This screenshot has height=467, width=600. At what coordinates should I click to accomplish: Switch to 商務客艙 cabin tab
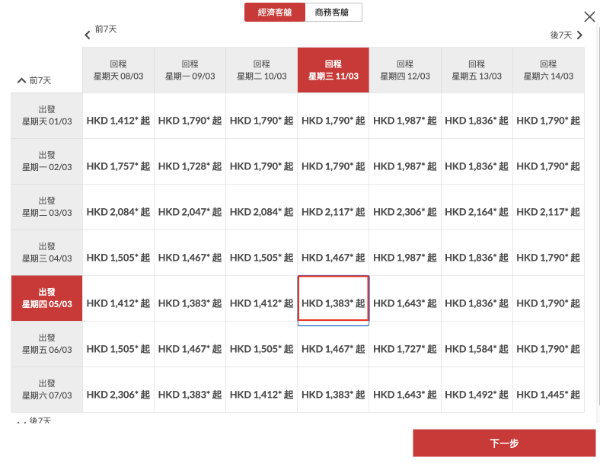pyautogui.click(x=333, y=13)
